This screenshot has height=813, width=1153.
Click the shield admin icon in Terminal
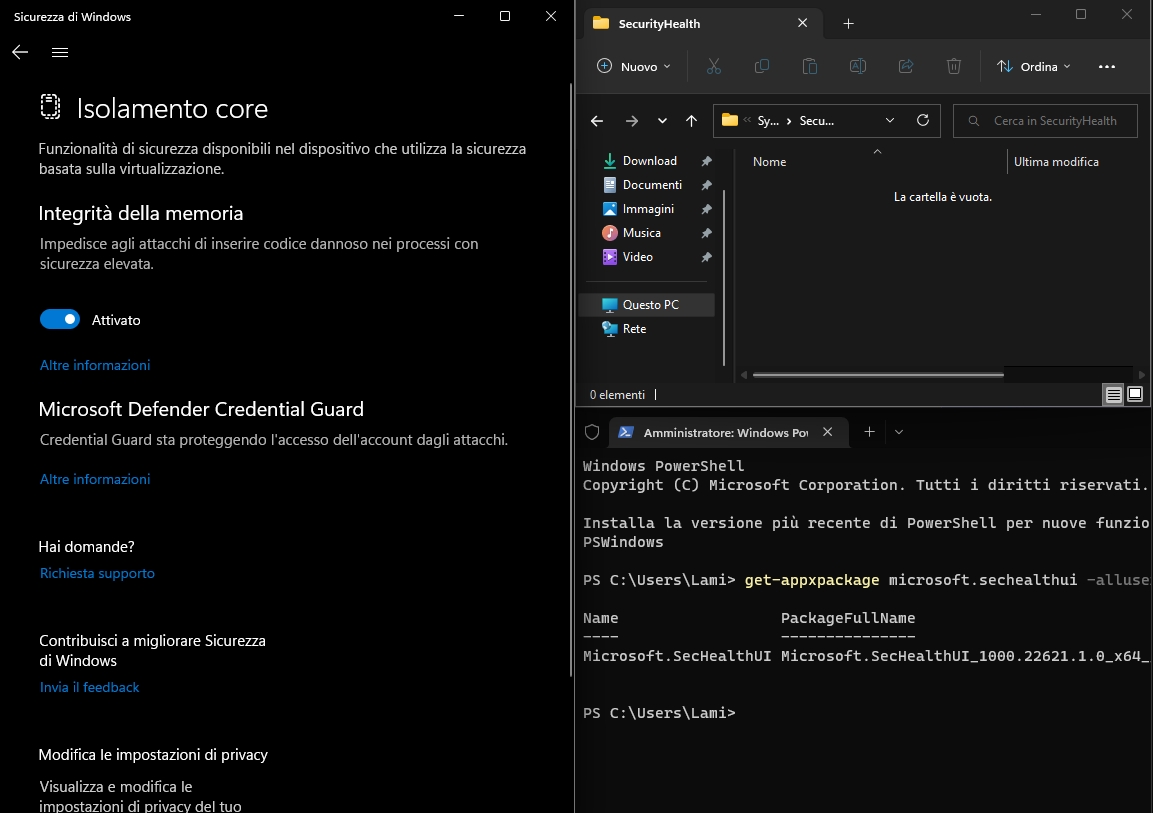click(x=592, y=432)
